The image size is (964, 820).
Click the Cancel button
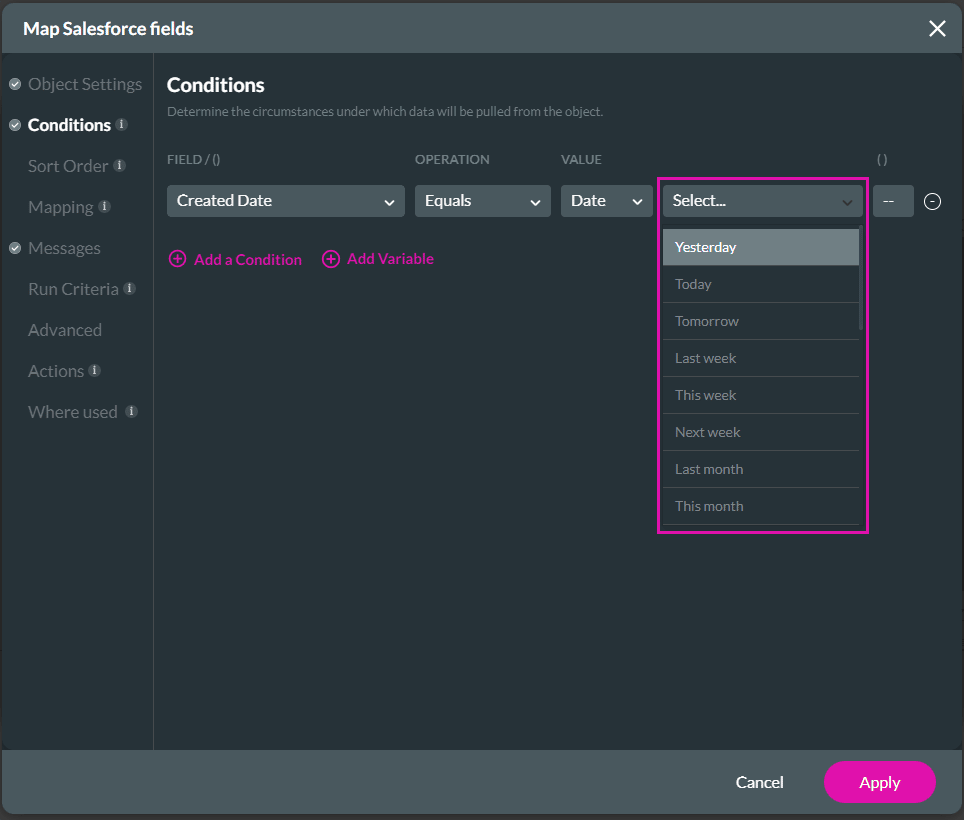pyautogui.click(x=759, y=782)
